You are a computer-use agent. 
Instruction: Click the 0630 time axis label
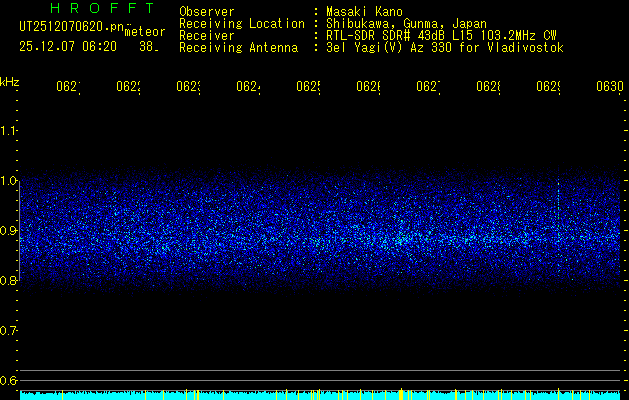pyautogui.click(x=610, y=87)
